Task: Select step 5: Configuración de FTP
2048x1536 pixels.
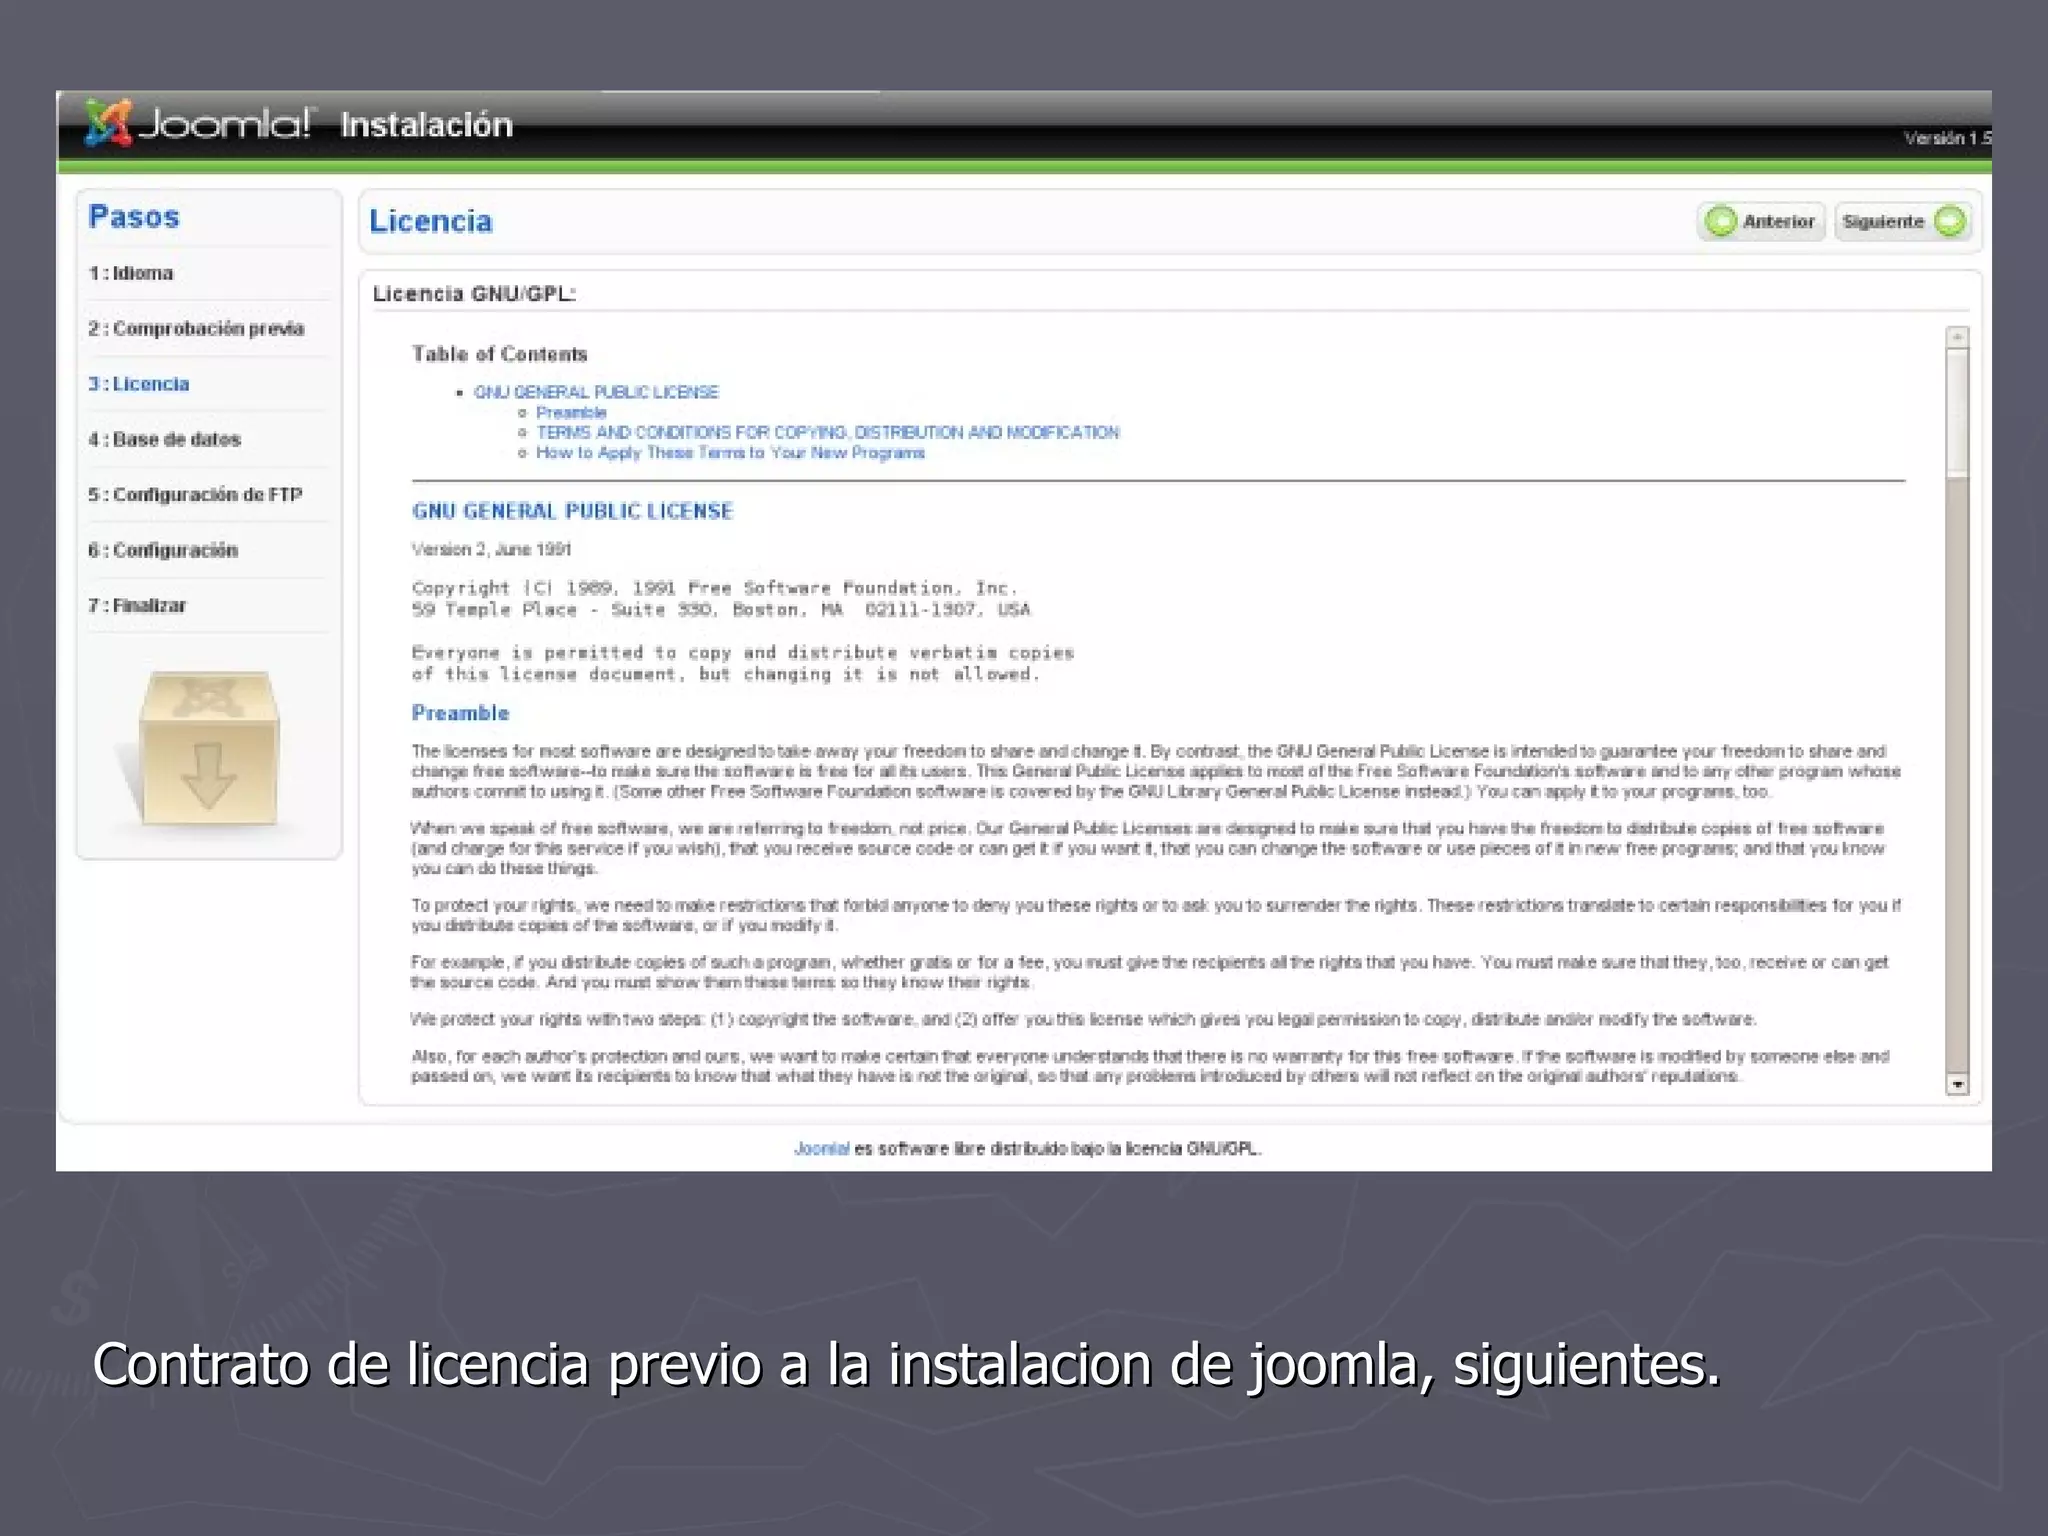Action: coord(195,494)
